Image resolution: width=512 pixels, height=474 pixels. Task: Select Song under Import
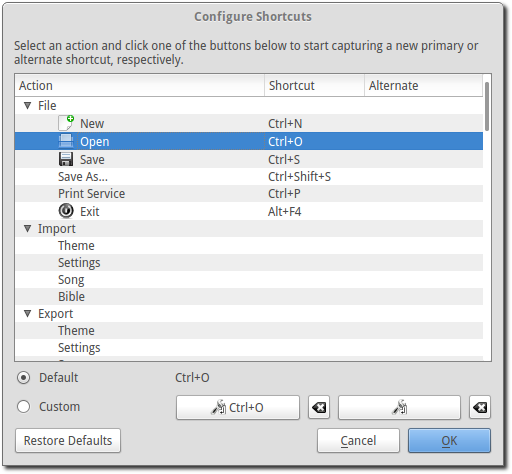(249, 280)
